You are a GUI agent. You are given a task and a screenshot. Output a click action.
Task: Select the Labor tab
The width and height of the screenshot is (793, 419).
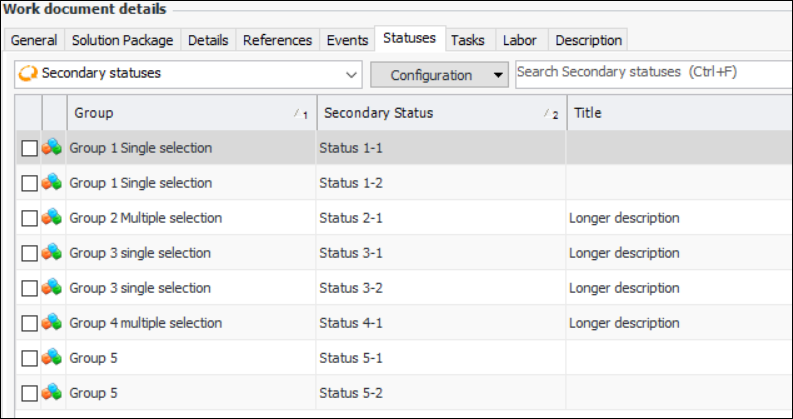point(520,40)
